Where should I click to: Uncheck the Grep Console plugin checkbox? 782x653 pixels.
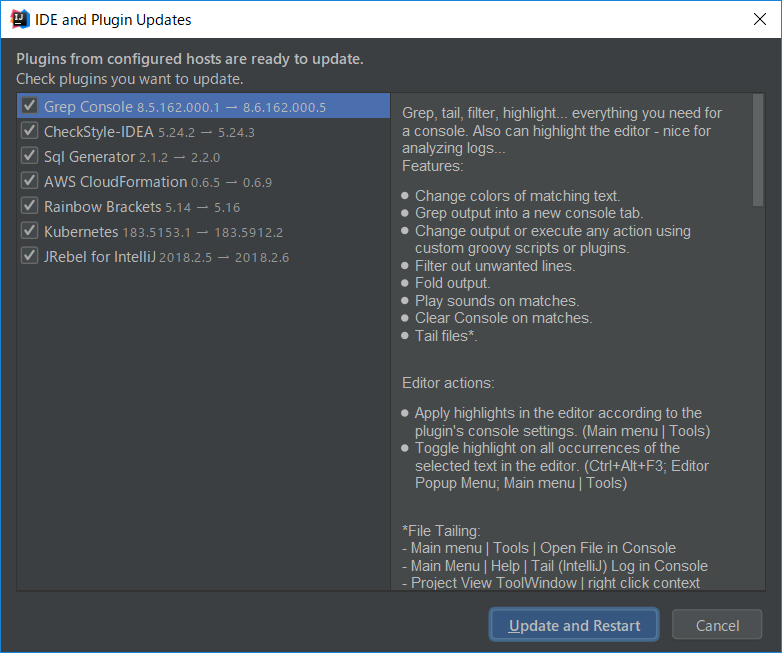click(x=29, y=105)
